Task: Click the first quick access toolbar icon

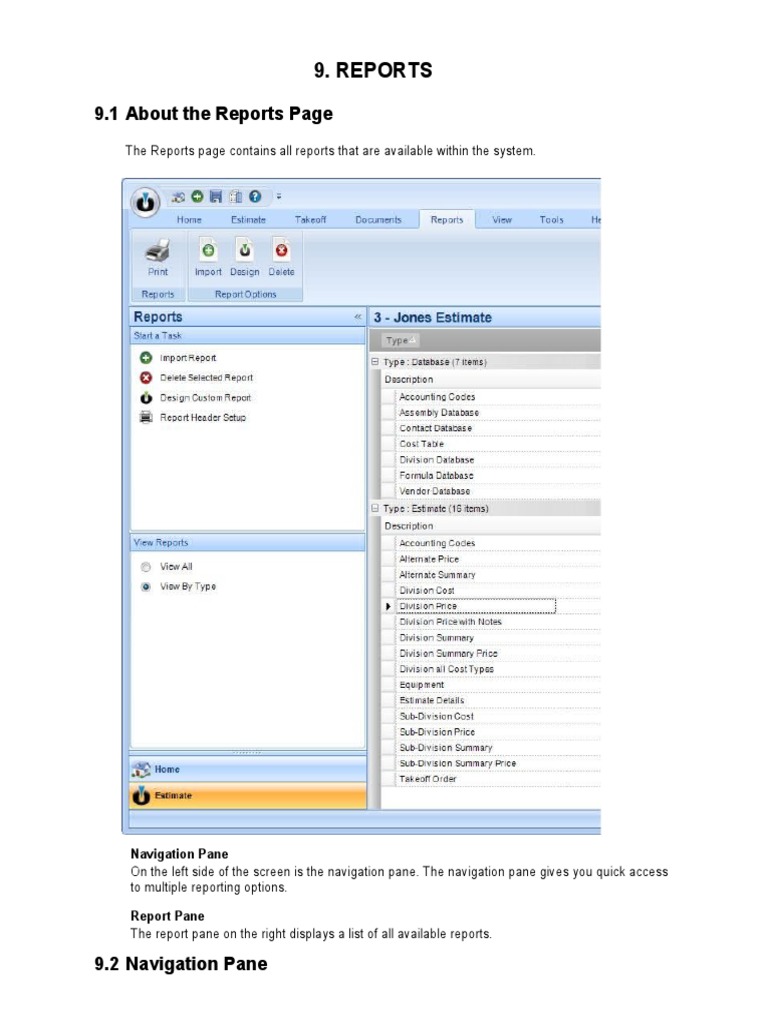Action: [178, 196]
